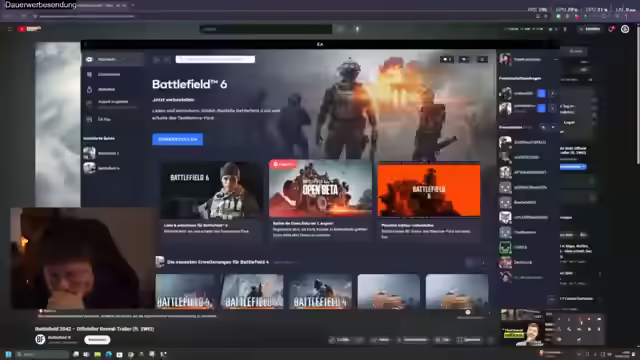Collapse the friends list chevron
This screenshot has width=640, height=360.
point(553,127)
